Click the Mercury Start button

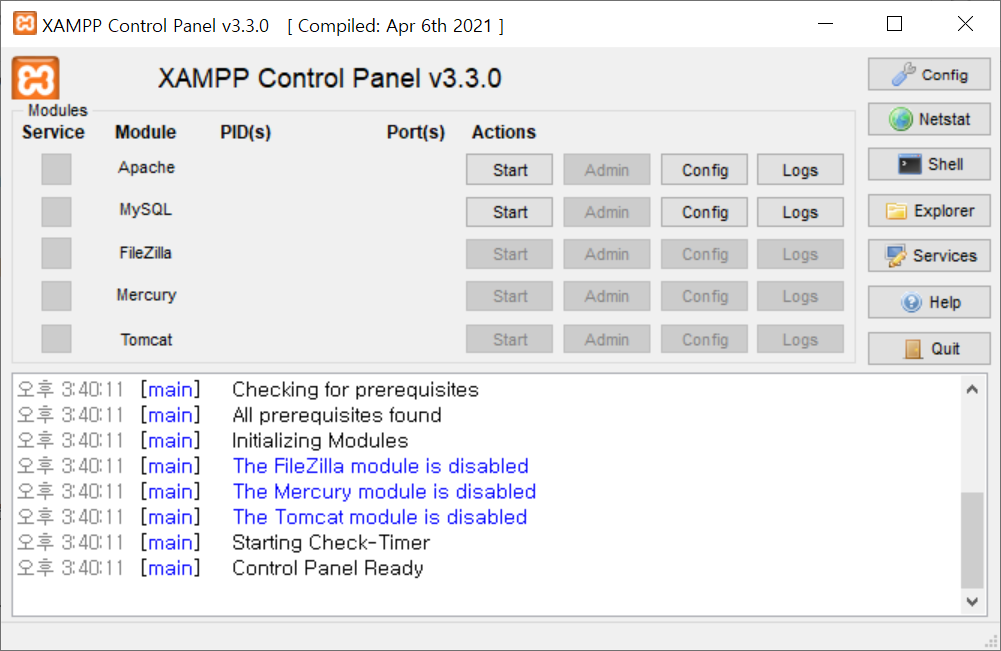coord(509,296)
